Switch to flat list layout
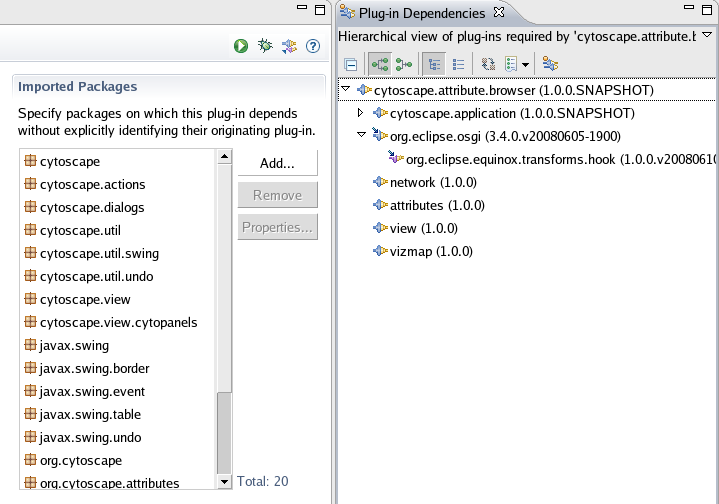 click(x=458, y=65)
